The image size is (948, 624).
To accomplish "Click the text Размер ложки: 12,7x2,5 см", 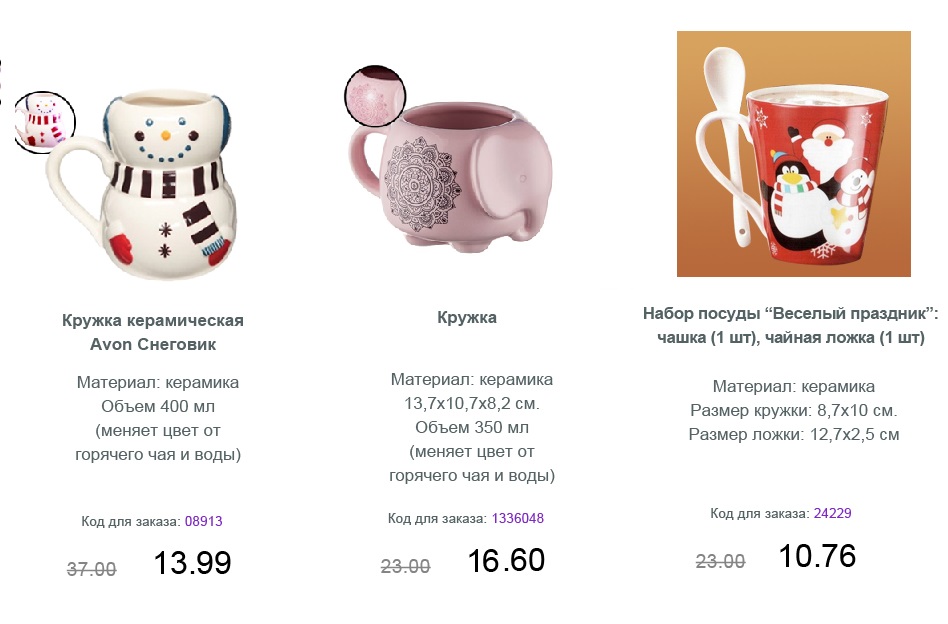I will (x=794, y=434).
